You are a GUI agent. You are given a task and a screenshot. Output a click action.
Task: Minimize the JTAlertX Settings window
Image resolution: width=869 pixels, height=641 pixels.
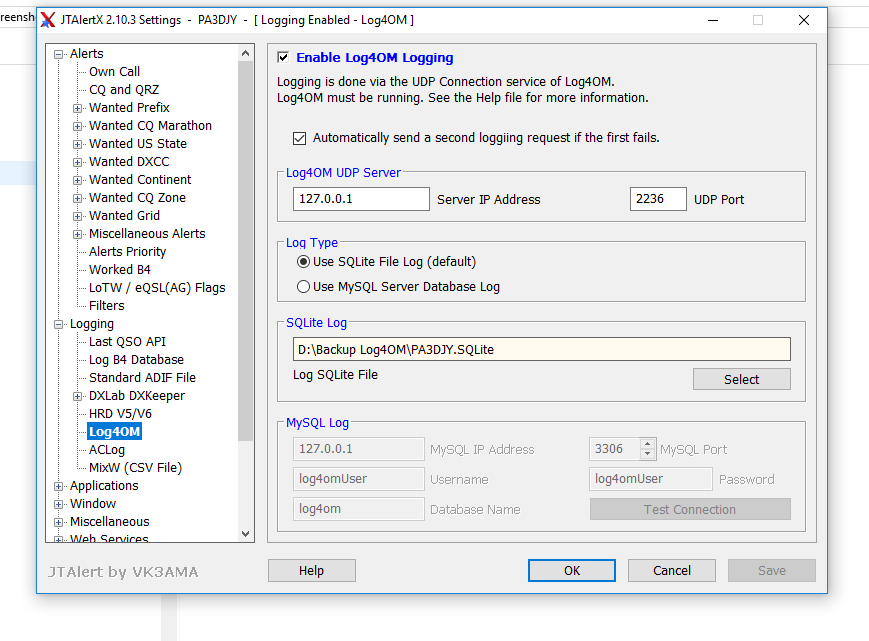tap(713, 20)
